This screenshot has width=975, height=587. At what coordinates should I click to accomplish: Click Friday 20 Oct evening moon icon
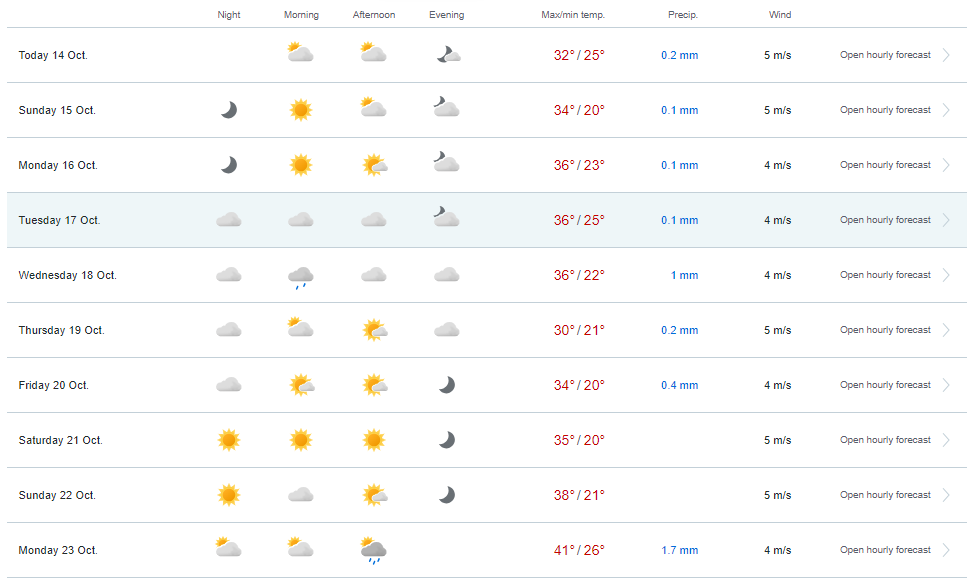(x=447, y=385)
